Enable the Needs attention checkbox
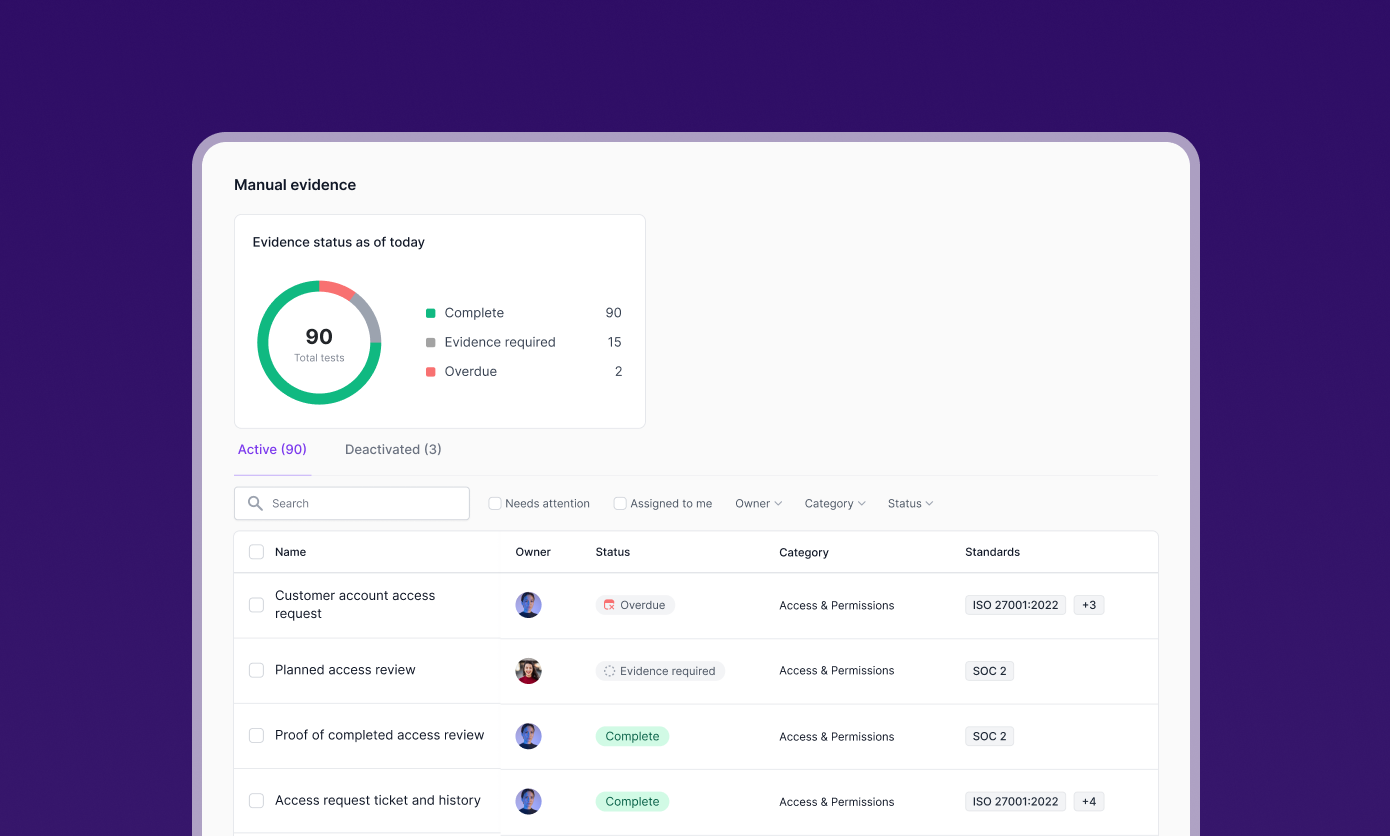 click(x=494, y=503)
